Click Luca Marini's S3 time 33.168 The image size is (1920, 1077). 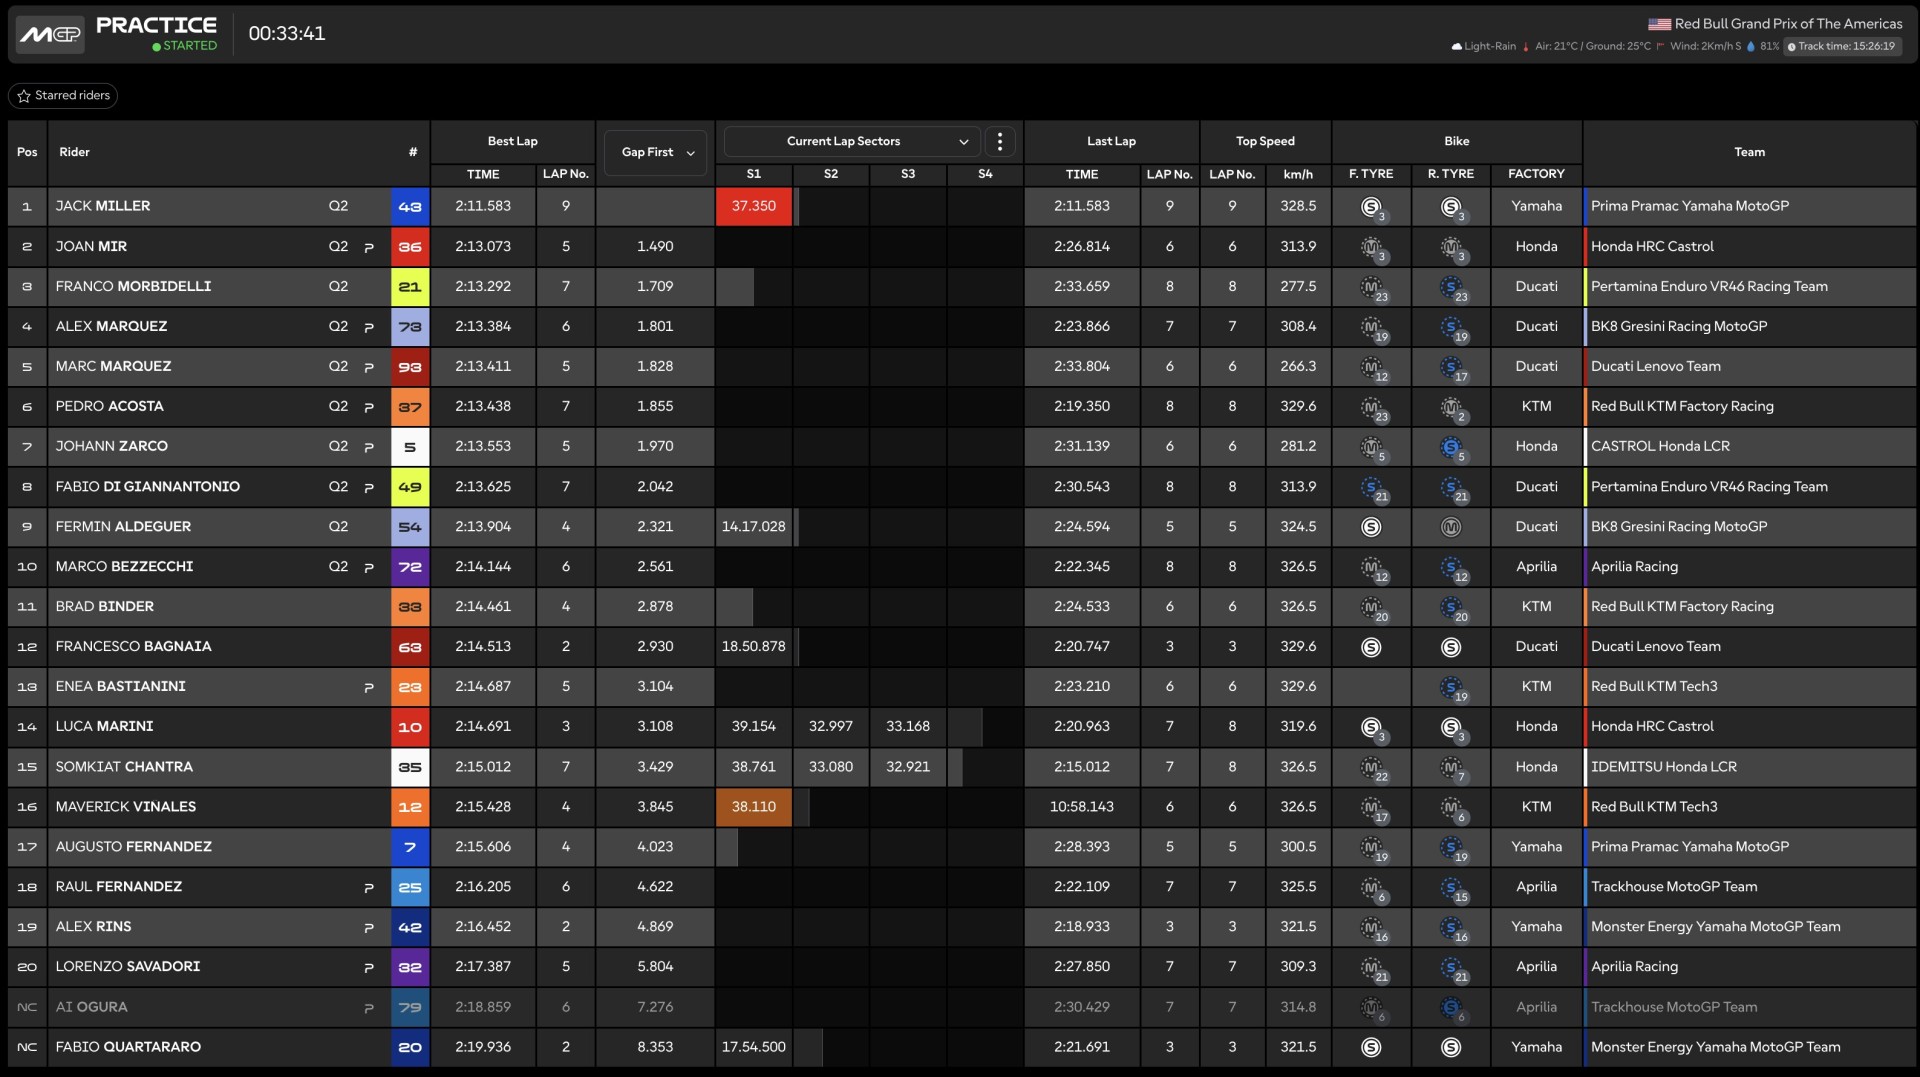[908, 726]
